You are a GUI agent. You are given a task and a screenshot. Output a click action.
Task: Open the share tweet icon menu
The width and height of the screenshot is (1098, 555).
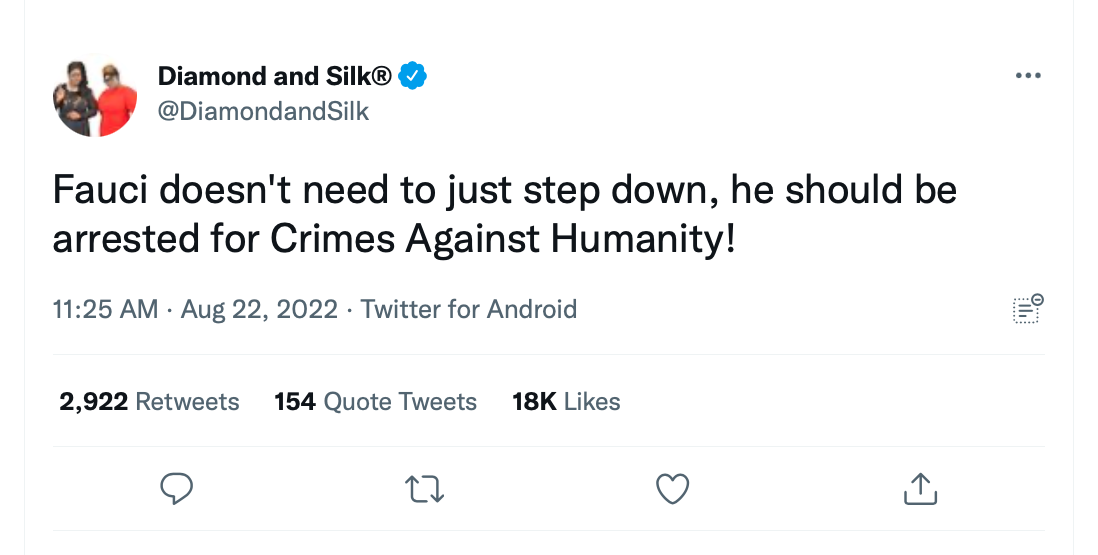click(x=920, y=488)
